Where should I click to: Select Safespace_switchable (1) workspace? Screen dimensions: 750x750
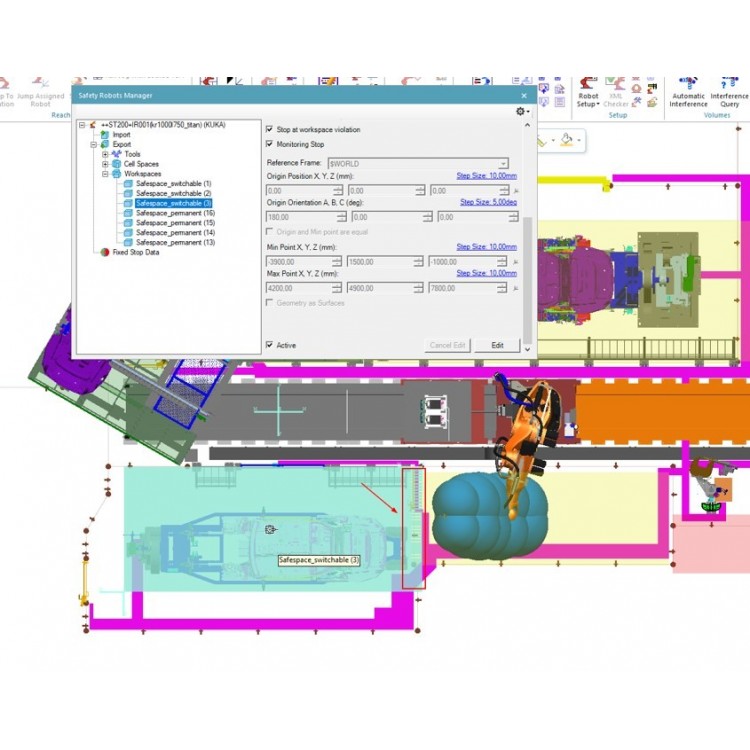(173, 184)
